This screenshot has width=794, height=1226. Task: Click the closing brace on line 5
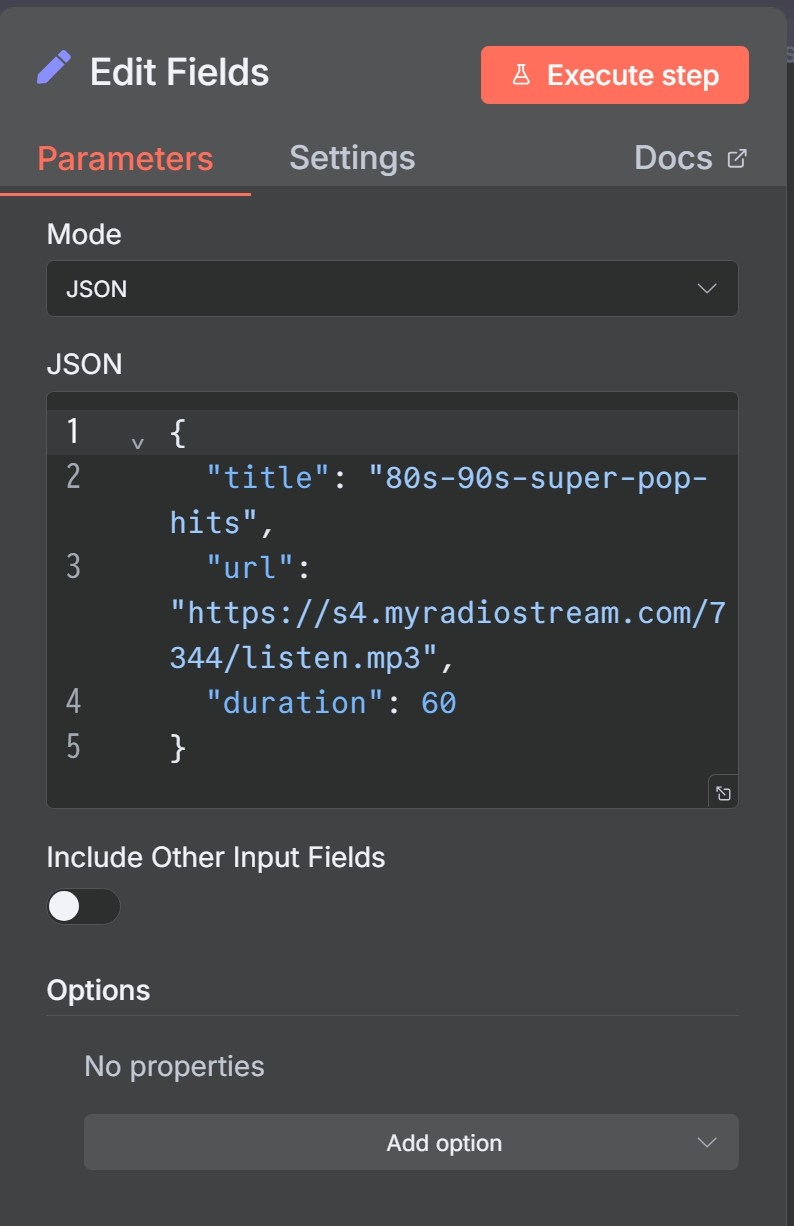click(178, 747)
